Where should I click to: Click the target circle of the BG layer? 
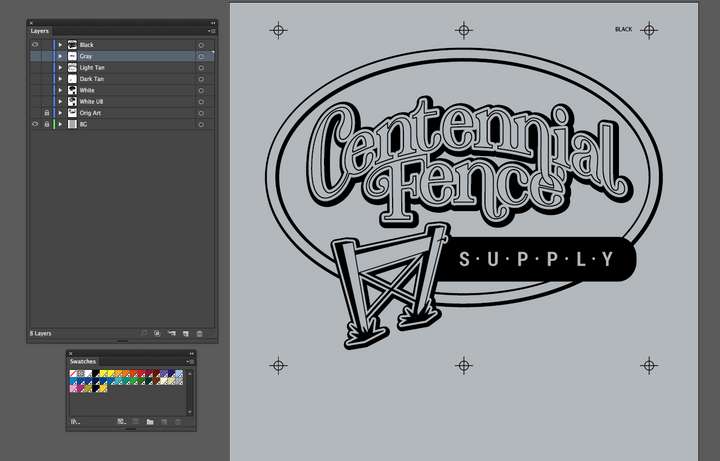pyautogui.click(x=201, y=124)
